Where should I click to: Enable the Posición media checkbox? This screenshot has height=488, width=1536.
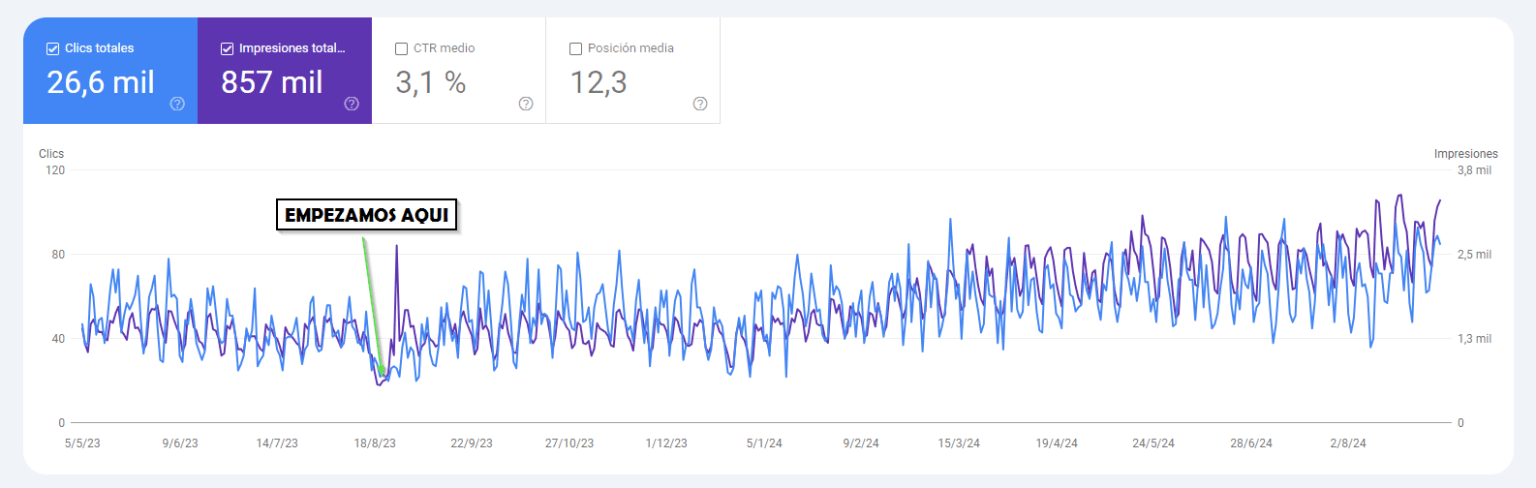[x=575, y=48]
